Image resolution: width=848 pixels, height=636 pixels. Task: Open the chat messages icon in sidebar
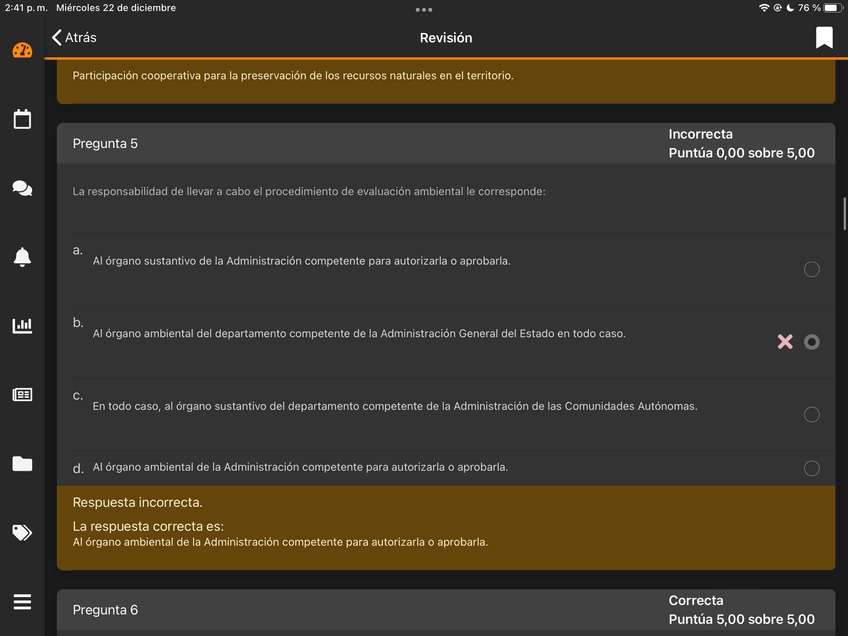point(22,189)
